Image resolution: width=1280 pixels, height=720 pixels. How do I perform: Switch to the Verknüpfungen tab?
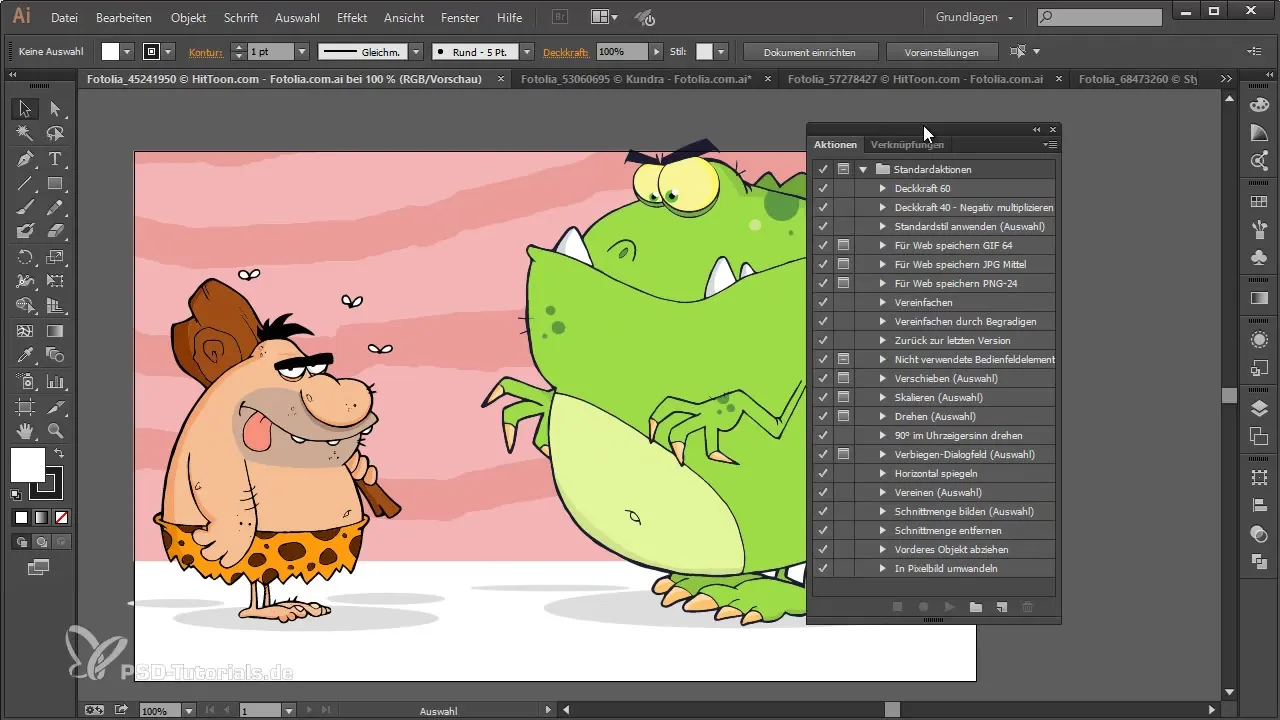(907, 145)
